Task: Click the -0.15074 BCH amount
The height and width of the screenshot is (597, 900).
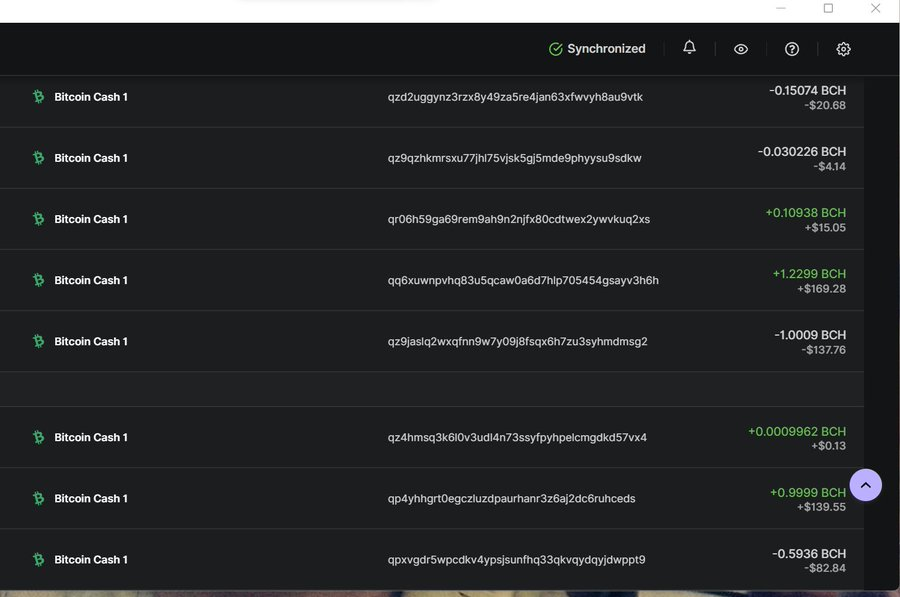Action: tap(808, 90)
